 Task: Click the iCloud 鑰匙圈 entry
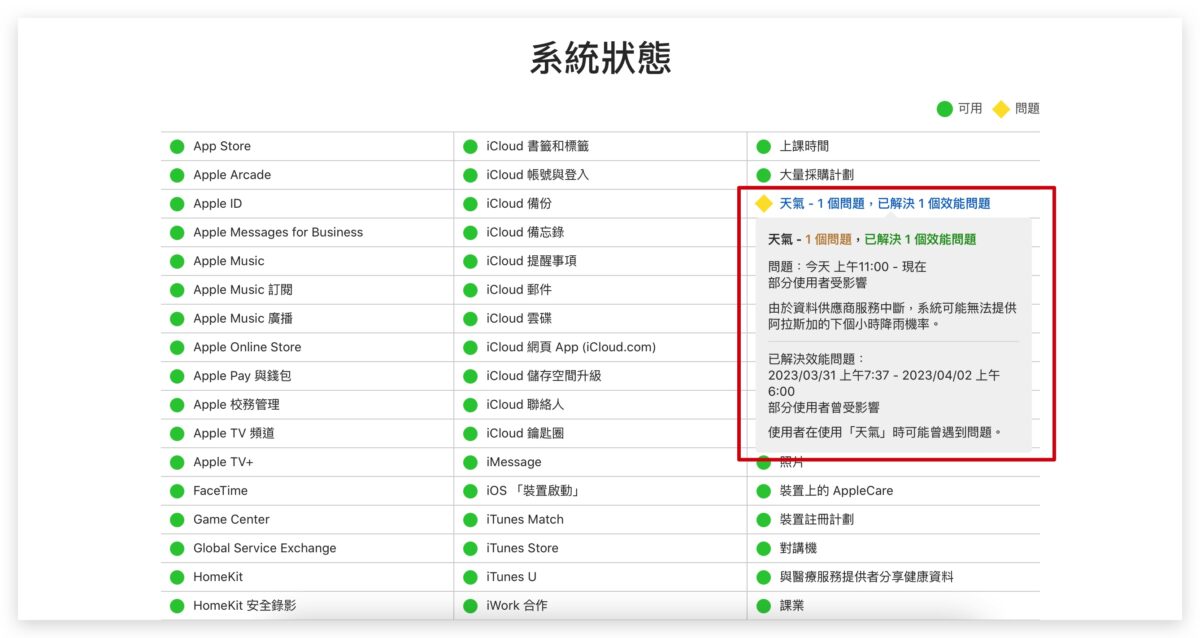coord(524,433)
